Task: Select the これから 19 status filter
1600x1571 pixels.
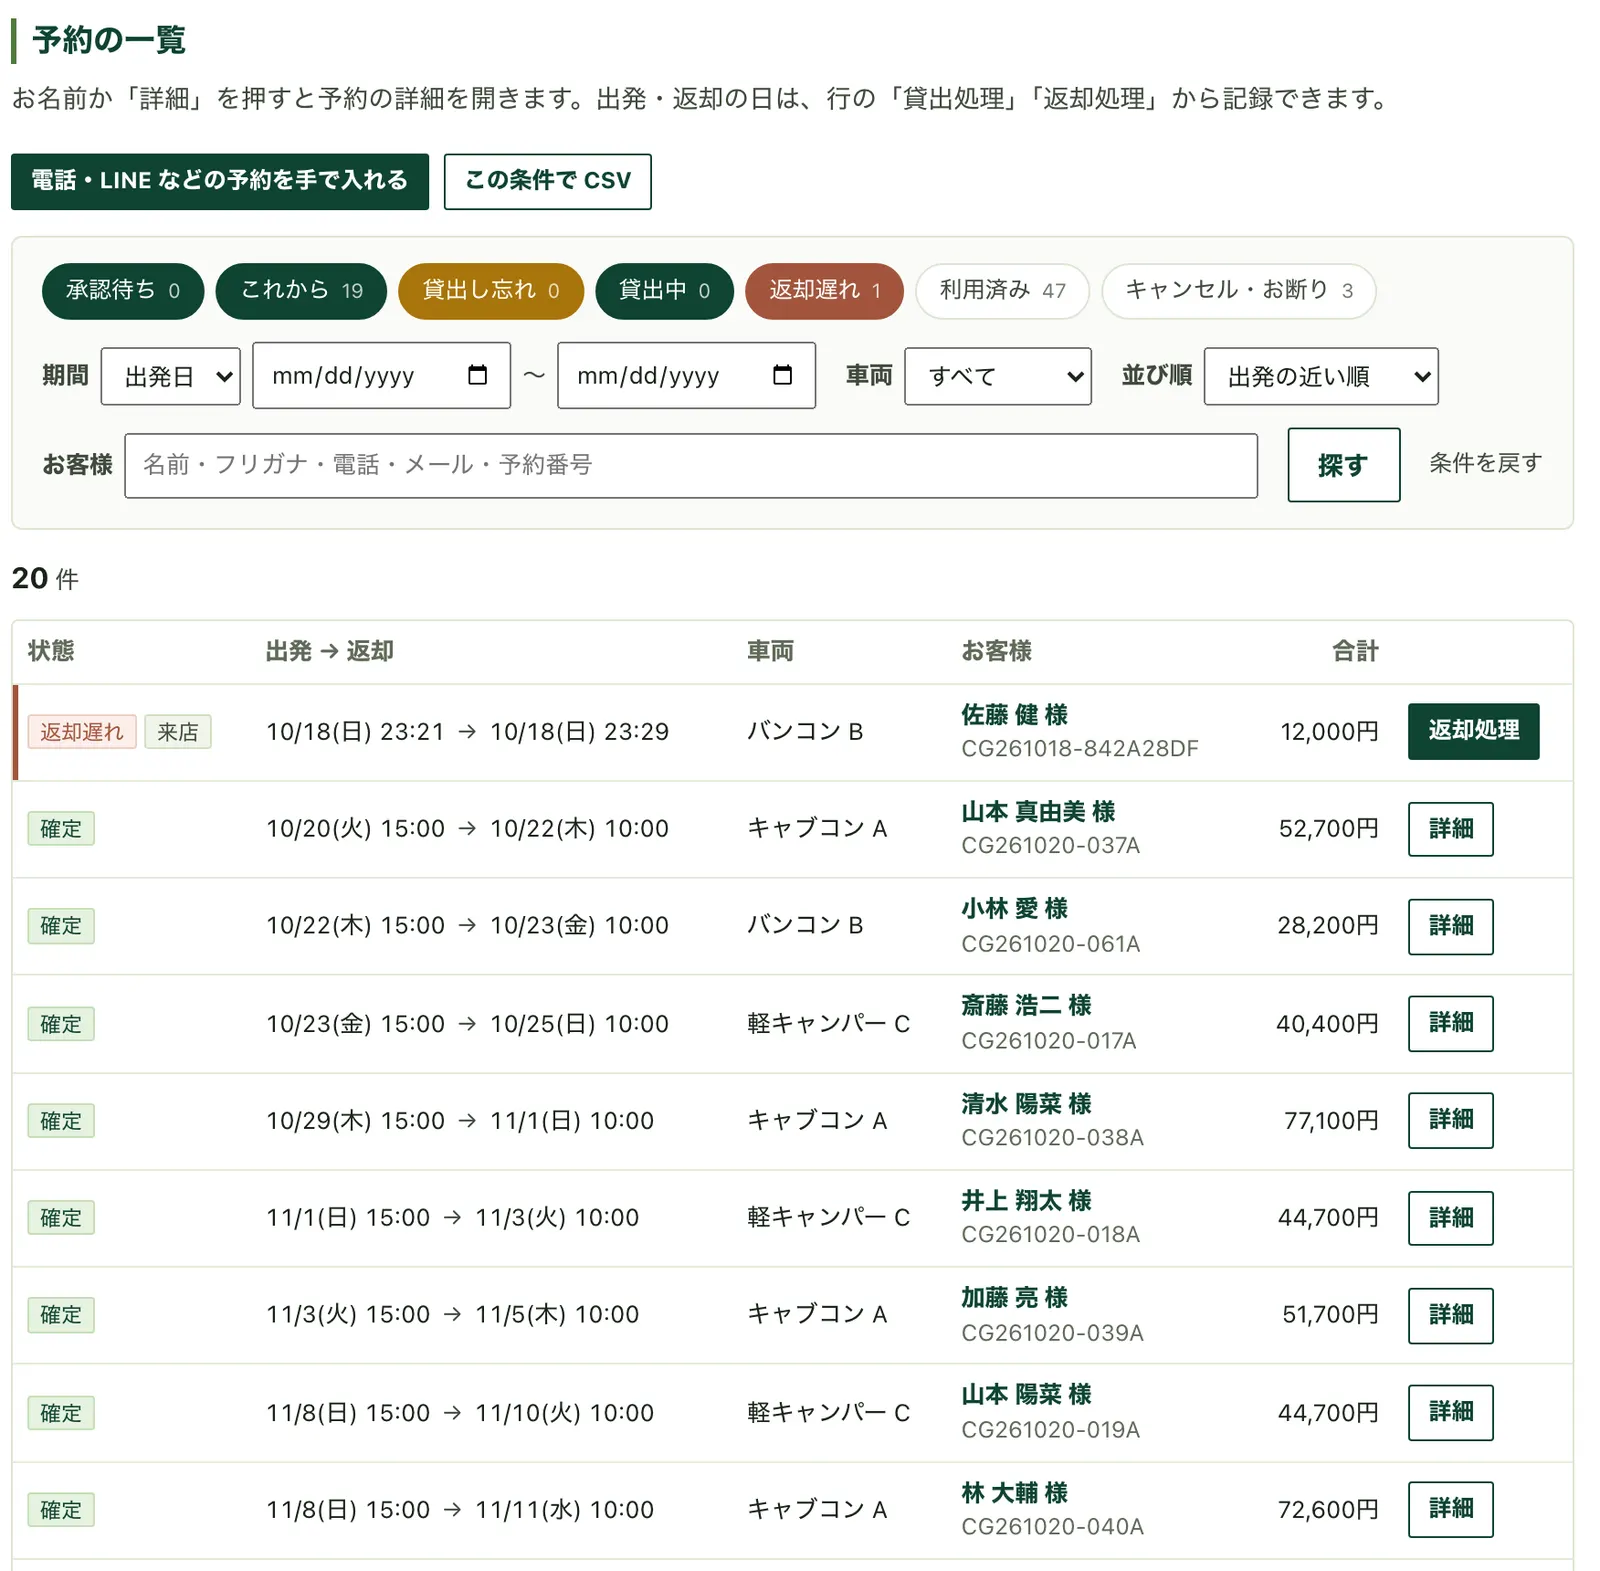Action: (x=301, y=291)
